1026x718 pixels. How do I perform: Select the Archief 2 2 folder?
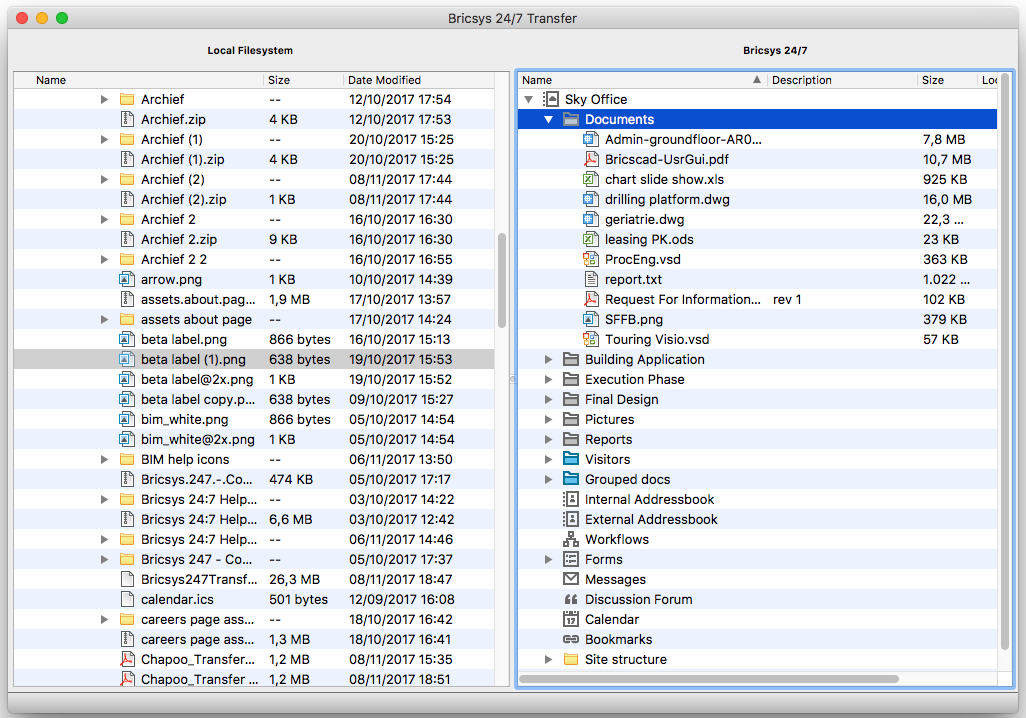click(254, 259)
